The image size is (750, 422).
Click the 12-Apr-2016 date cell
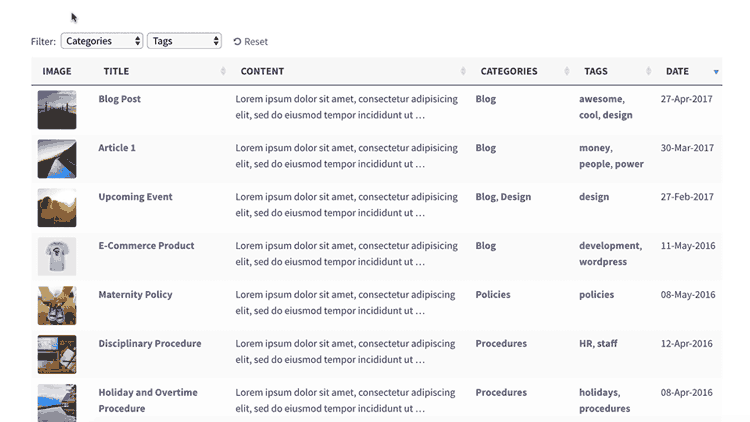[686, 344]
